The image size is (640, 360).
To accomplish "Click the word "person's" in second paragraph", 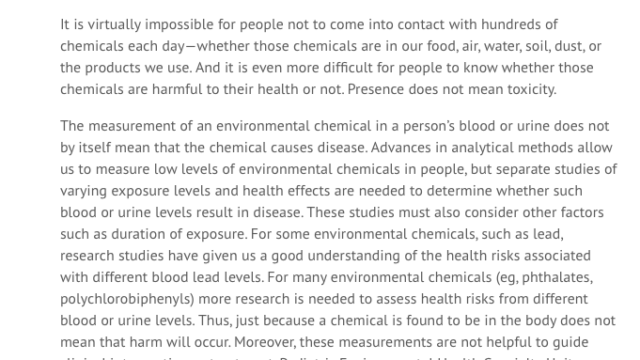I will click(x=429, y=126).
